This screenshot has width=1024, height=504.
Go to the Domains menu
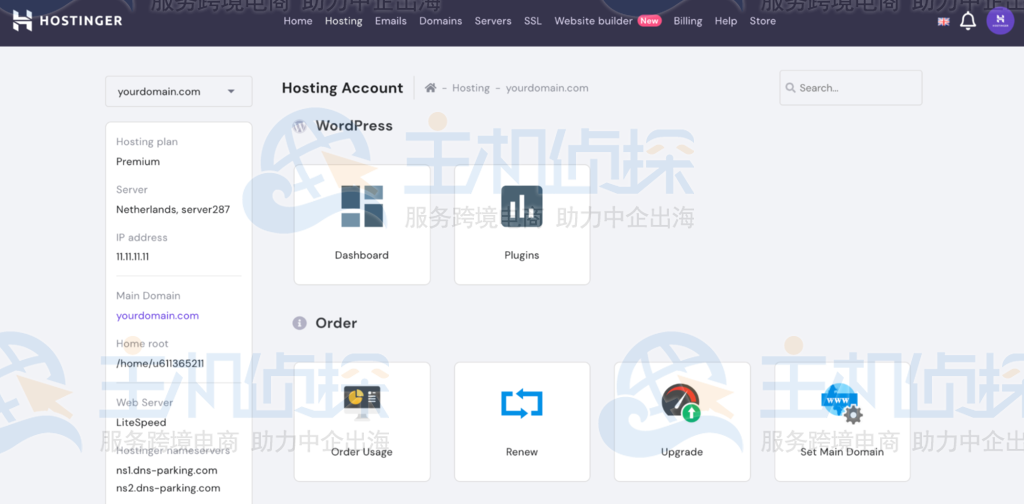pyautogui.click(x=440, y=21)
